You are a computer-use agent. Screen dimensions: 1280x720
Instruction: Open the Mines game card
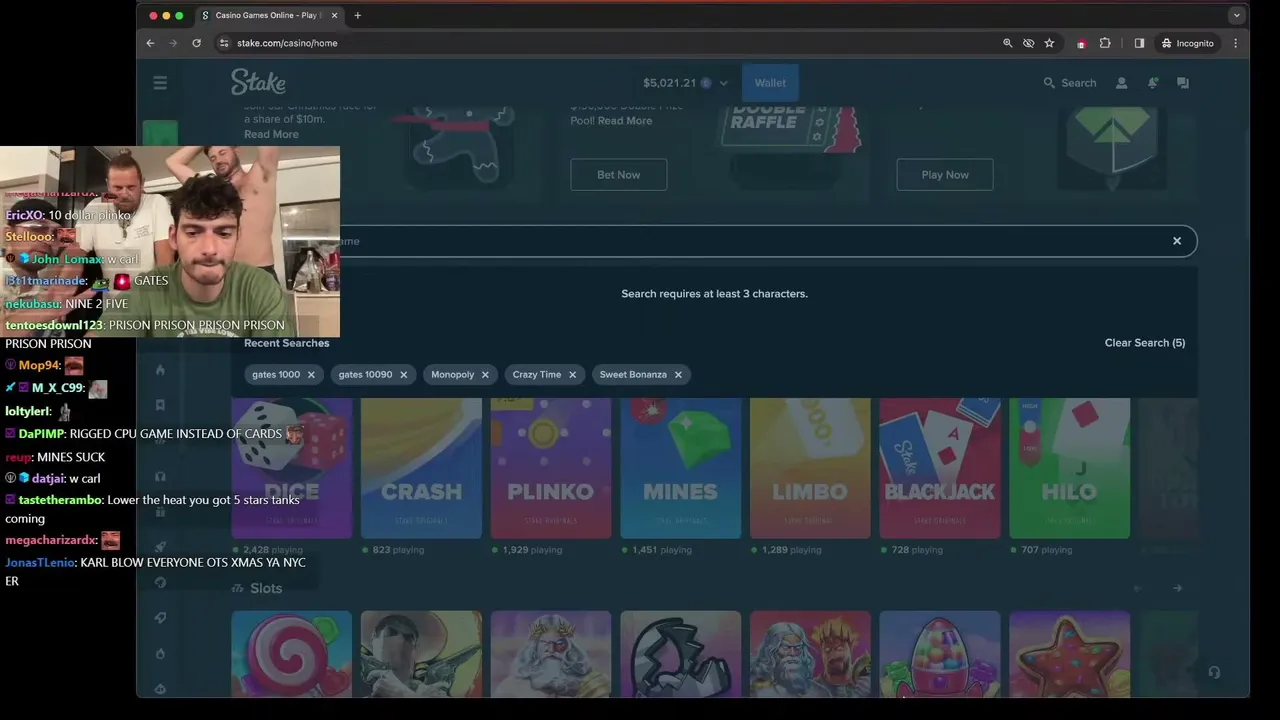click(x=681, y=468)
